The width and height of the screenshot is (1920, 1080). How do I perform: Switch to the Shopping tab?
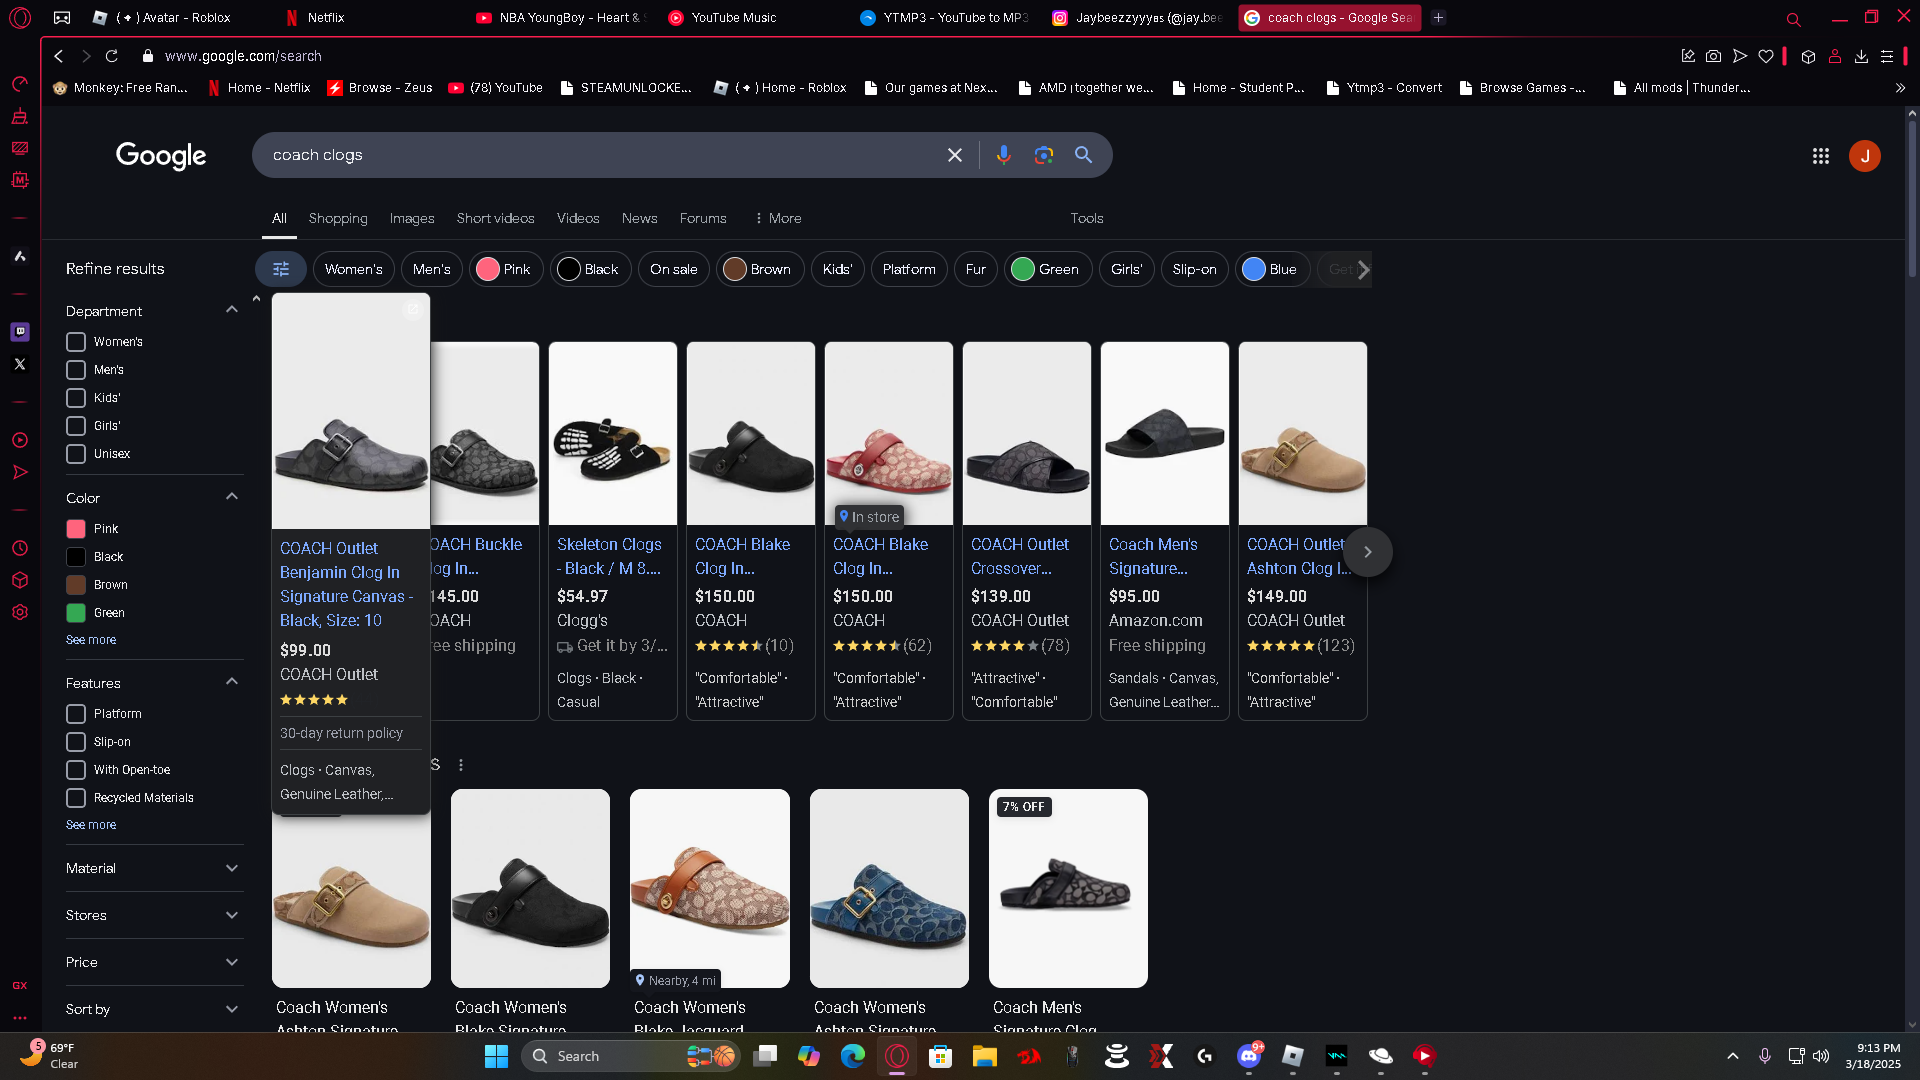click(x=338, y=218)
